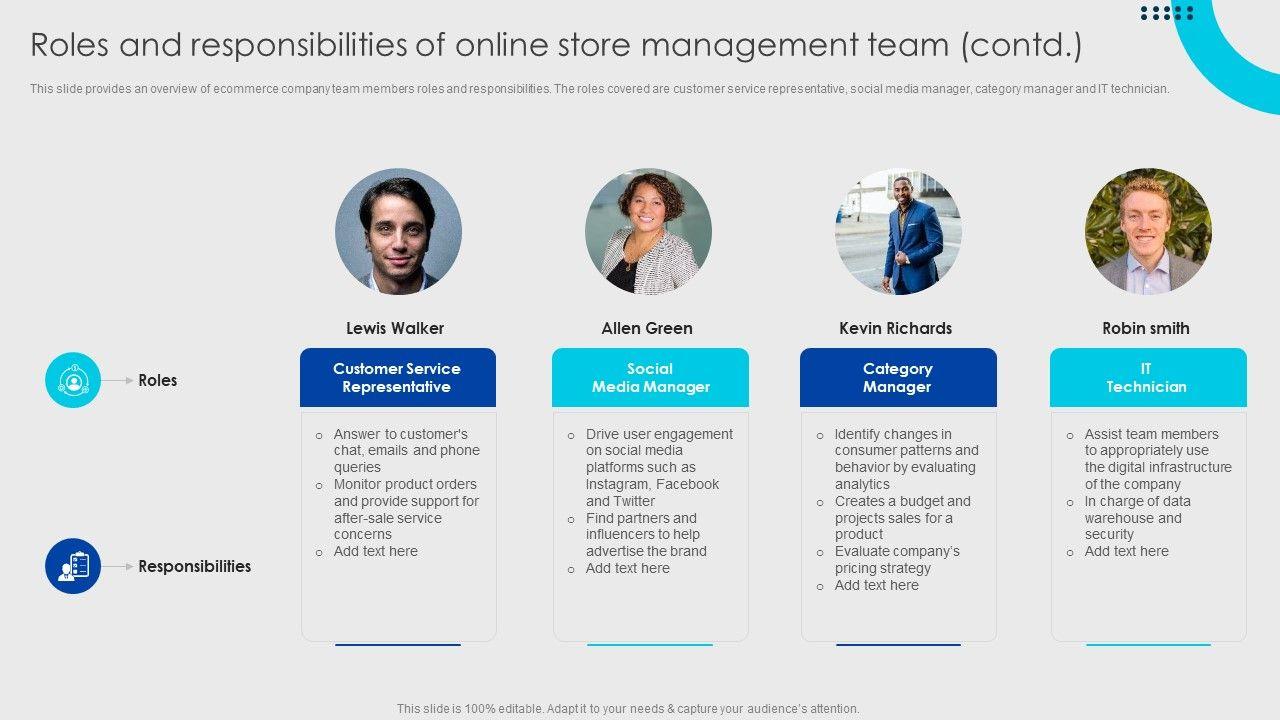Image resolution: width=1280 pixels, height=720 pixels.
Task: Select the name 'Lewis Walker'
Action: click(395, 328)
